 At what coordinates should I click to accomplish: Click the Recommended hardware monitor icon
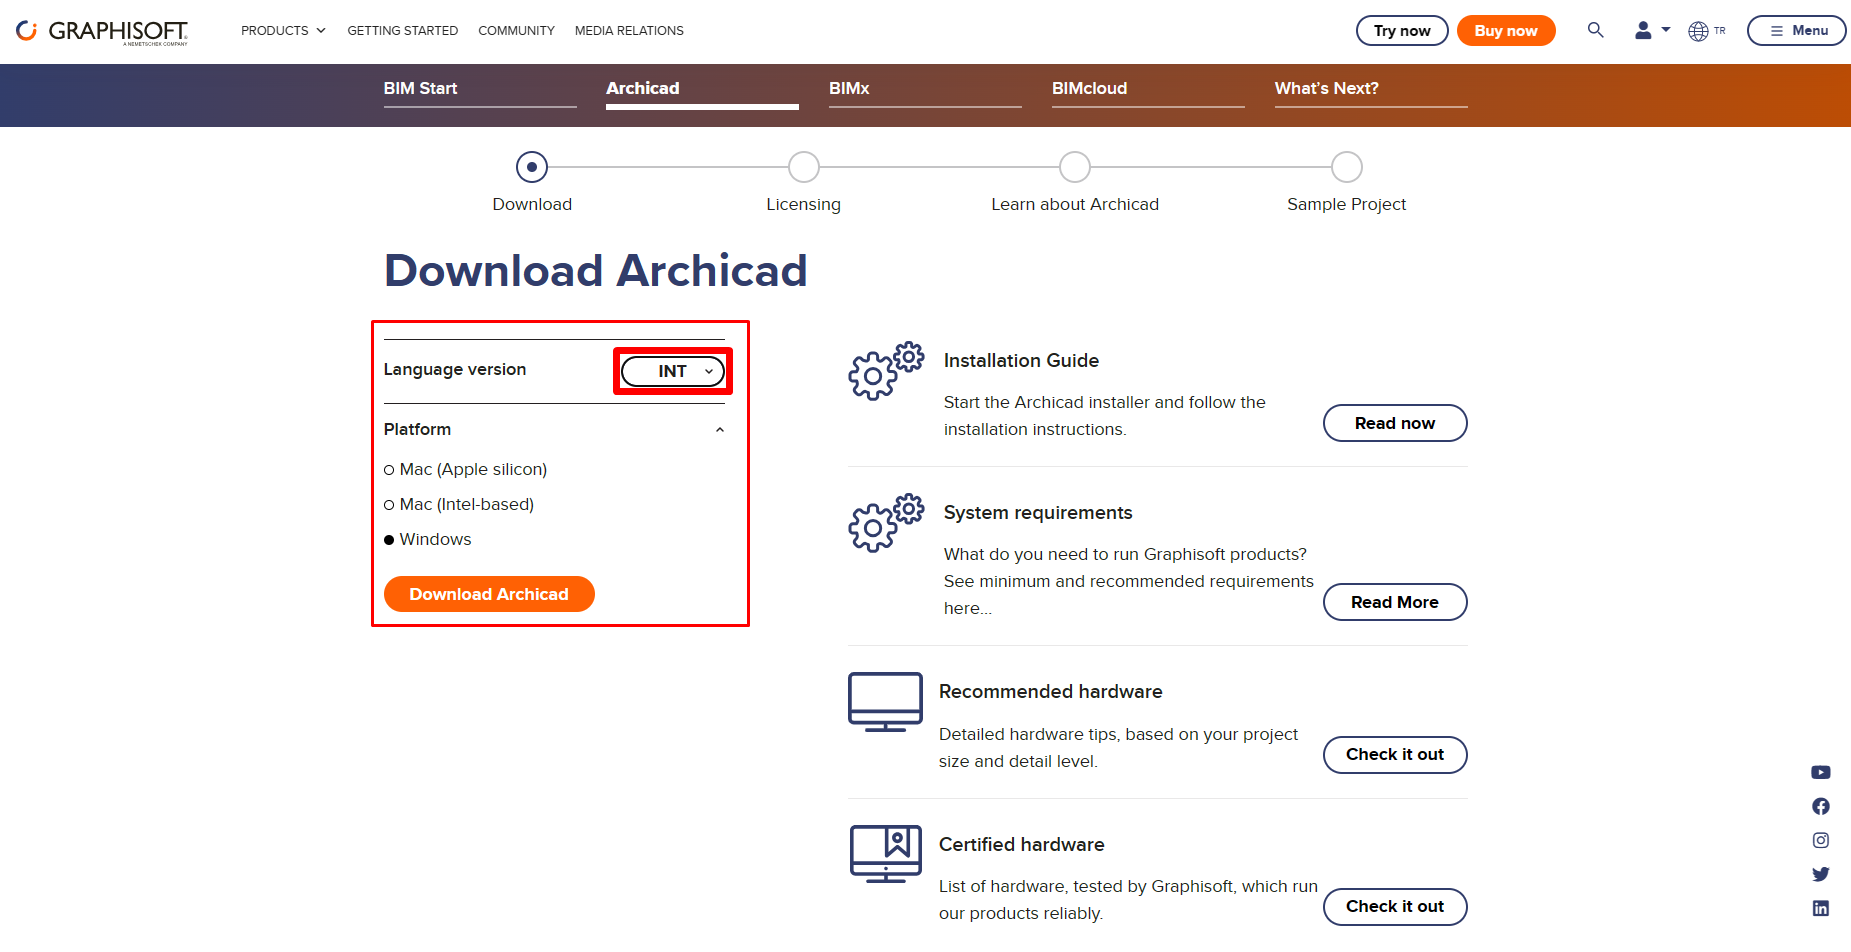click(885, 702)
